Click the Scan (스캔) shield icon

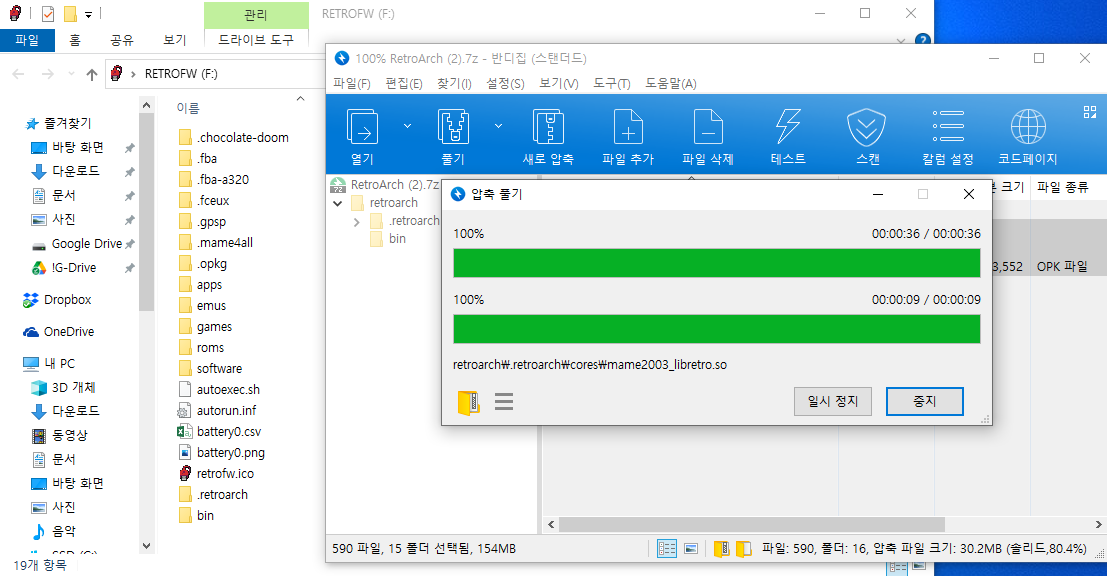tap(867, 128)
